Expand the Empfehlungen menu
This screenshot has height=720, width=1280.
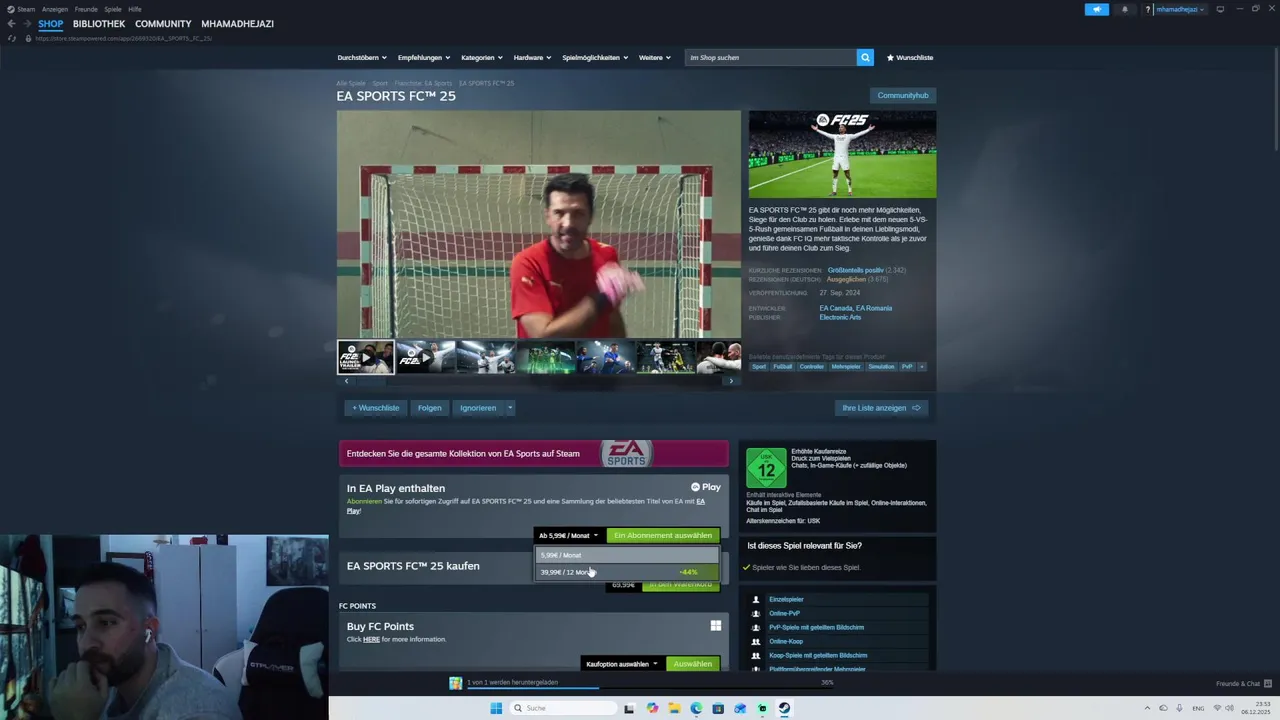tap(424, 58)
